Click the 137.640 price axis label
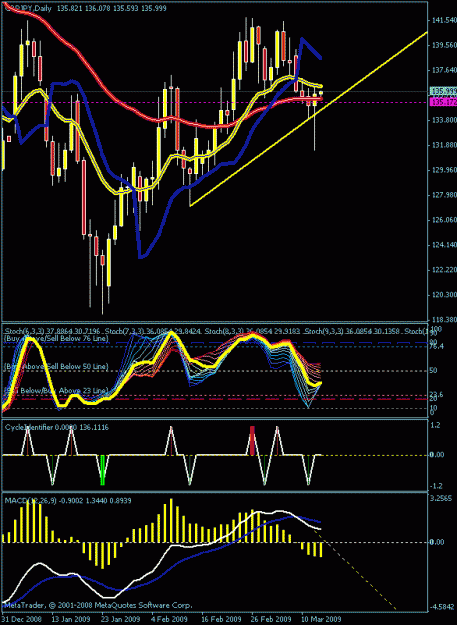 443,70
